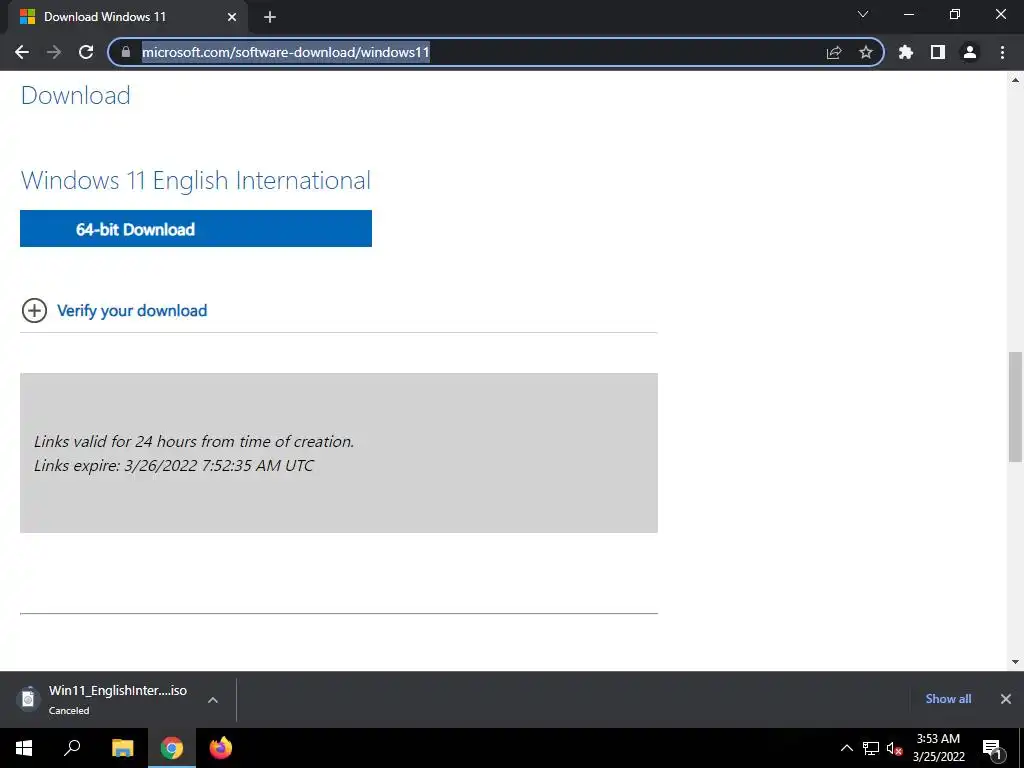Open the Chrome profile avatar
The height and width of the screenshot is (768, 1024).
970,52
